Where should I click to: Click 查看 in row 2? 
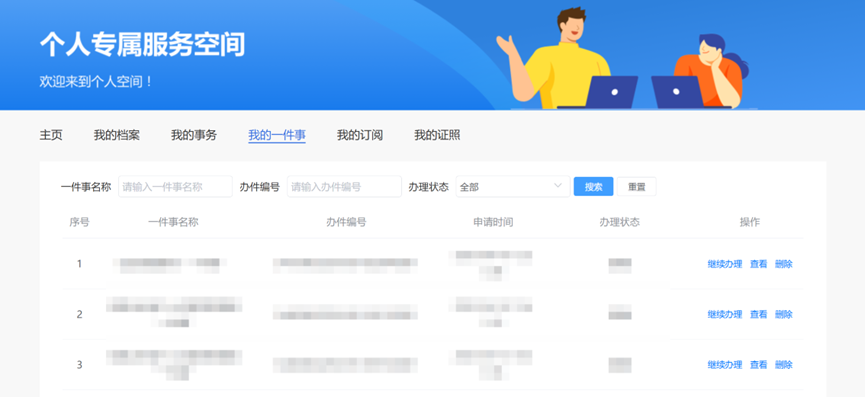pyautogui.click(x=759, y=314)
